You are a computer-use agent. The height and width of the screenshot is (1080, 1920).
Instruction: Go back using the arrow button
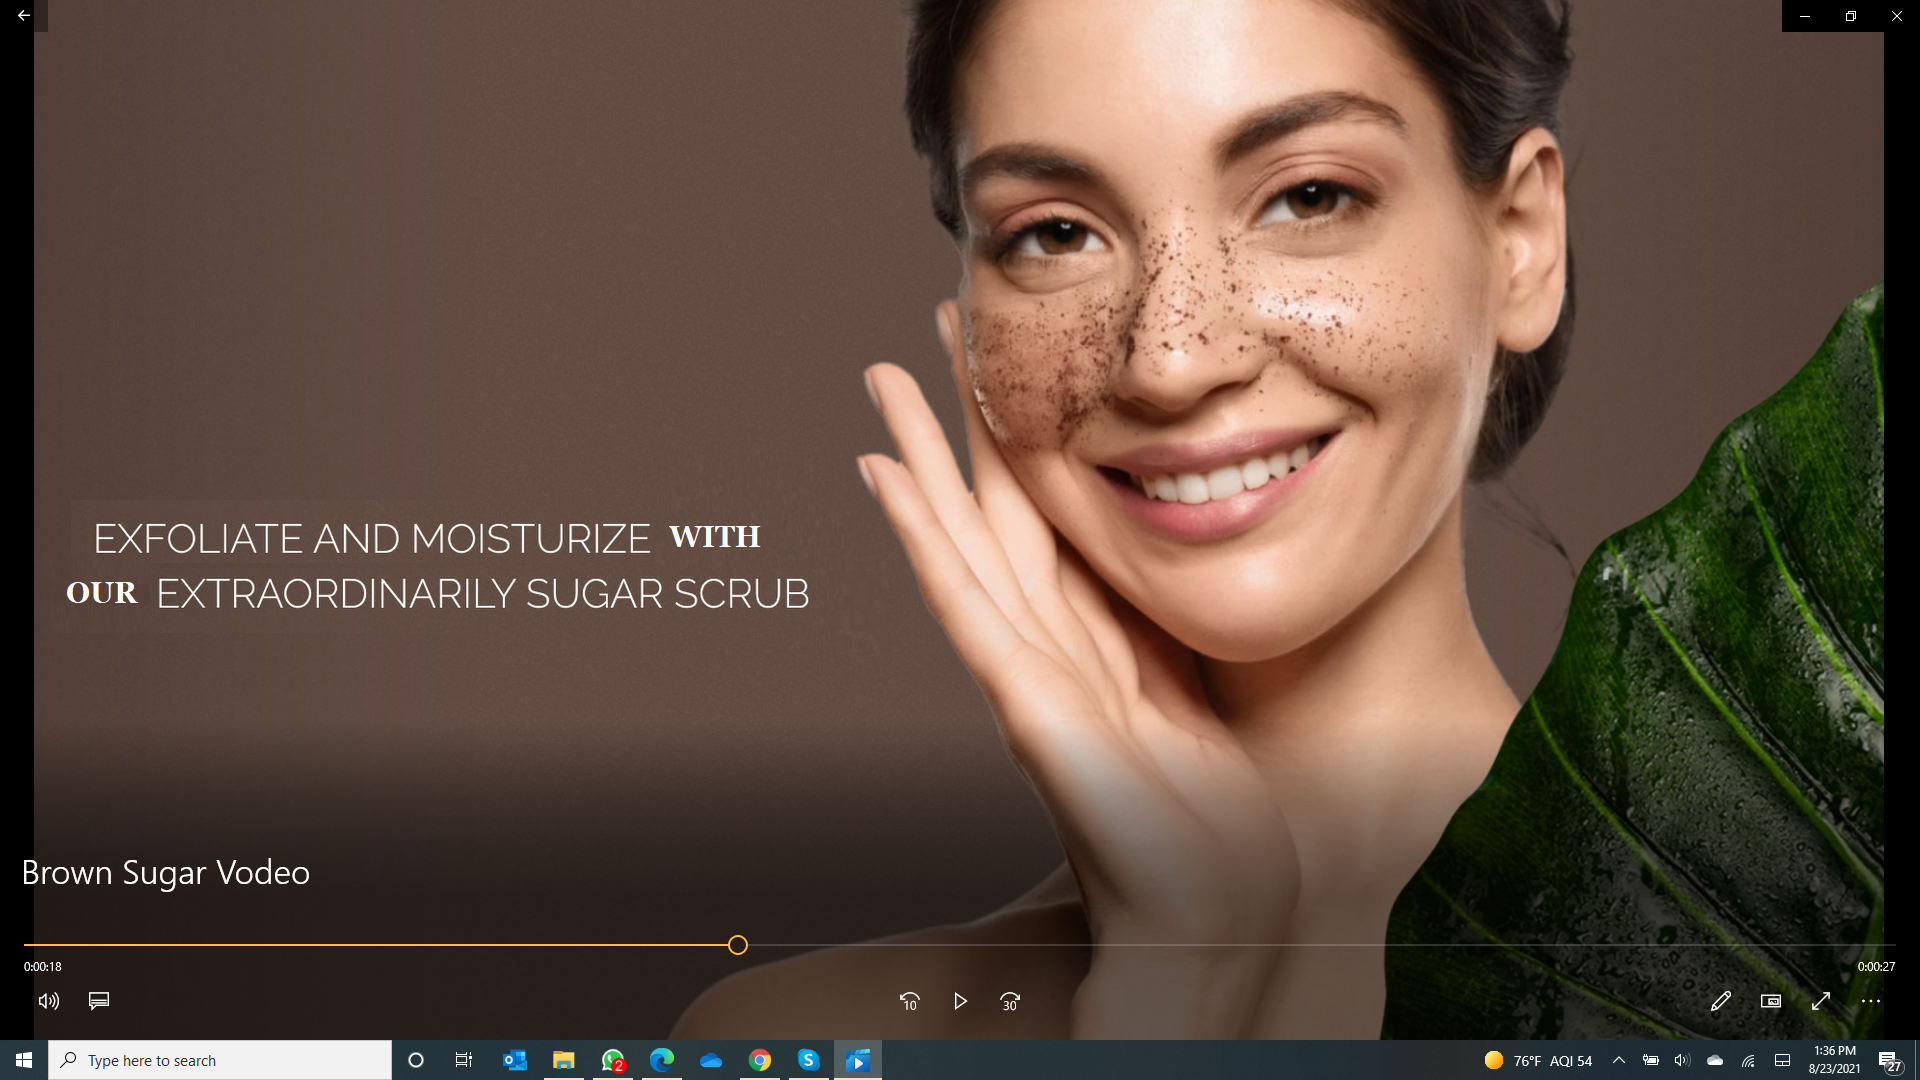24,16
